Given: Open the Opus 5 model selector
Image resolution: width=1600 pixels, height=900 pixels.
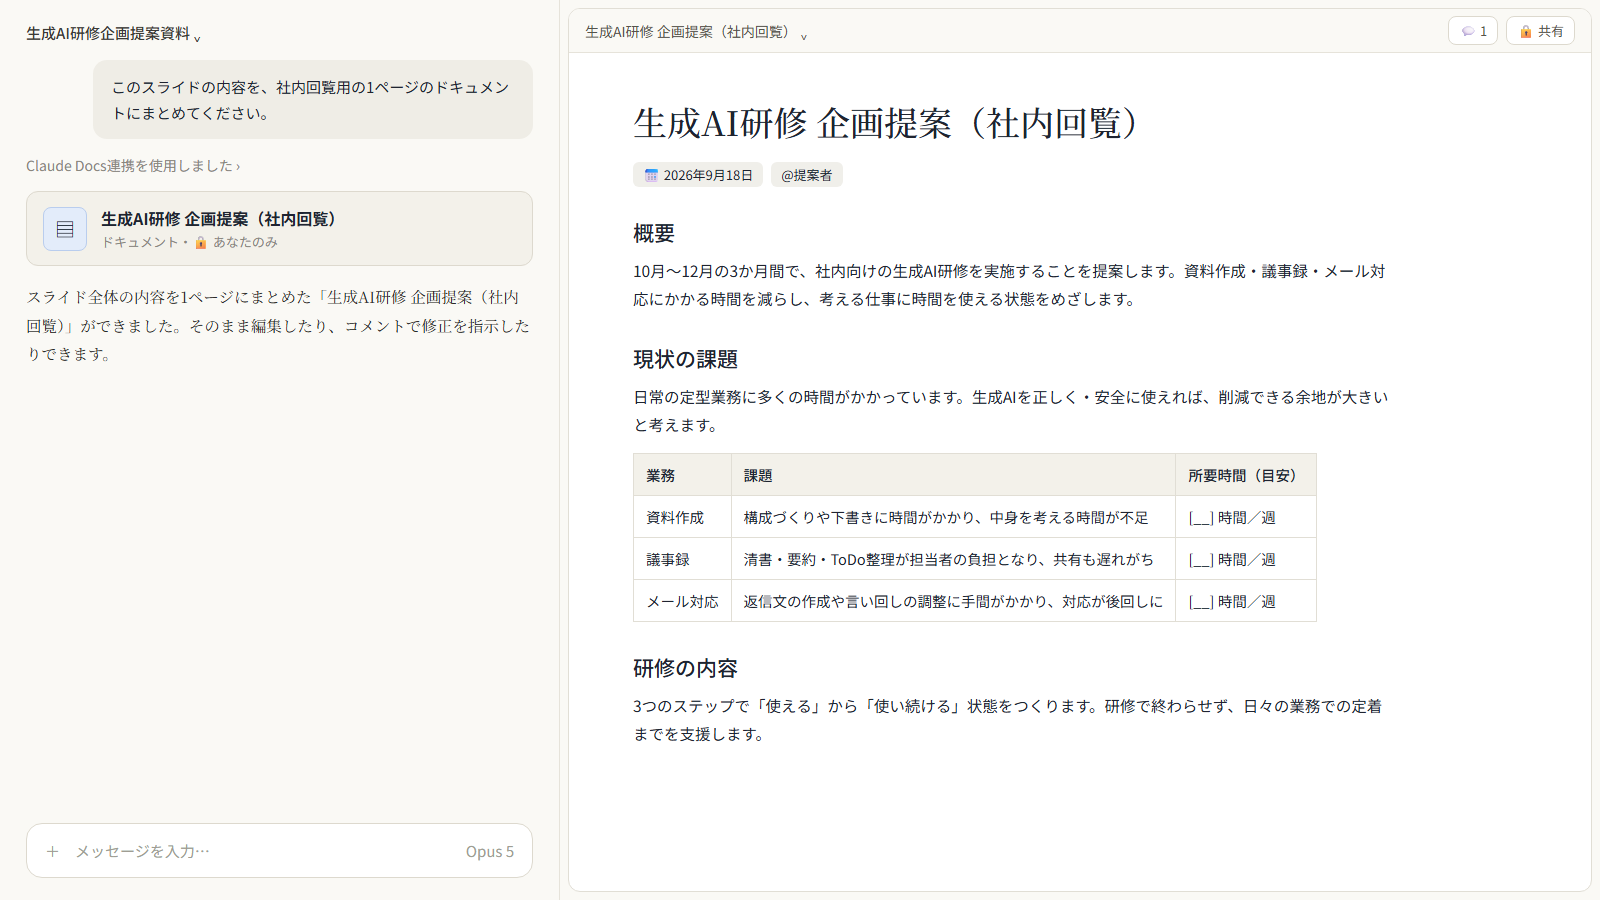Looking at the screenshot, I should pos(489,851).
